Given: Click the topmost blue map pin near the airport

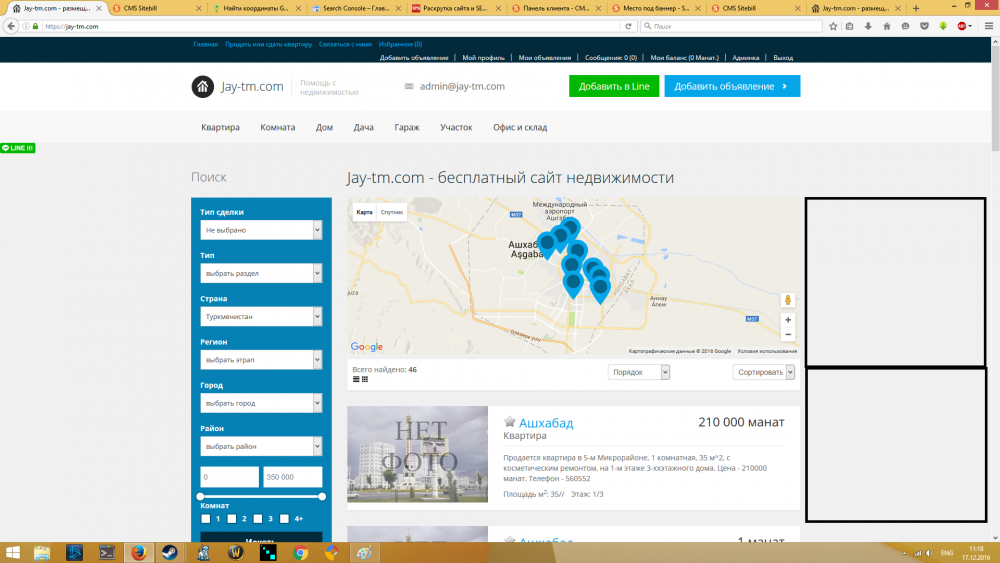Looking at the screenshot, I should point(571,227).
